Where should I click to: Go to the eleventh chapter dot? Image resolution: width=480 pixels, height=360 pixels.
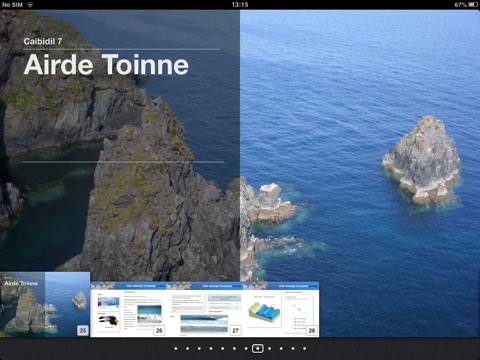(293, 348)
